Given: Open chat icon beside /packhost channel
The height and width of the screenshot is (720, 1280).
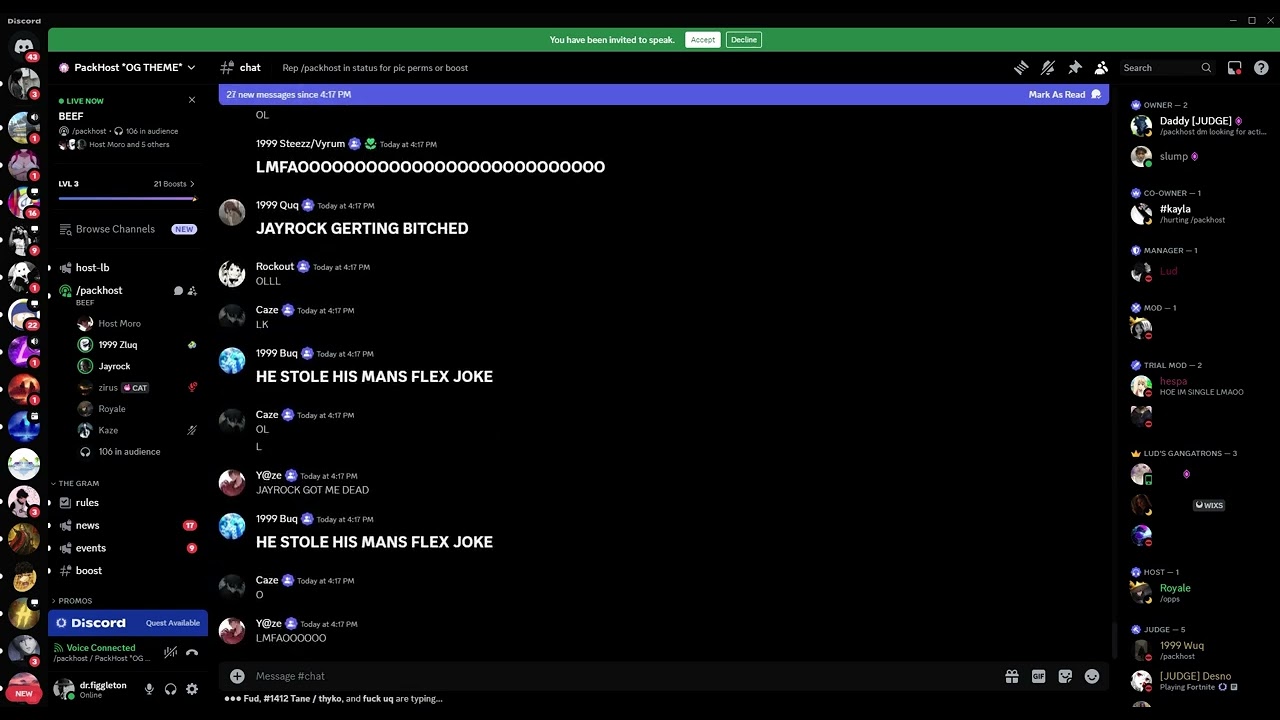Looking at the screenshot, I should click(178, 291).
